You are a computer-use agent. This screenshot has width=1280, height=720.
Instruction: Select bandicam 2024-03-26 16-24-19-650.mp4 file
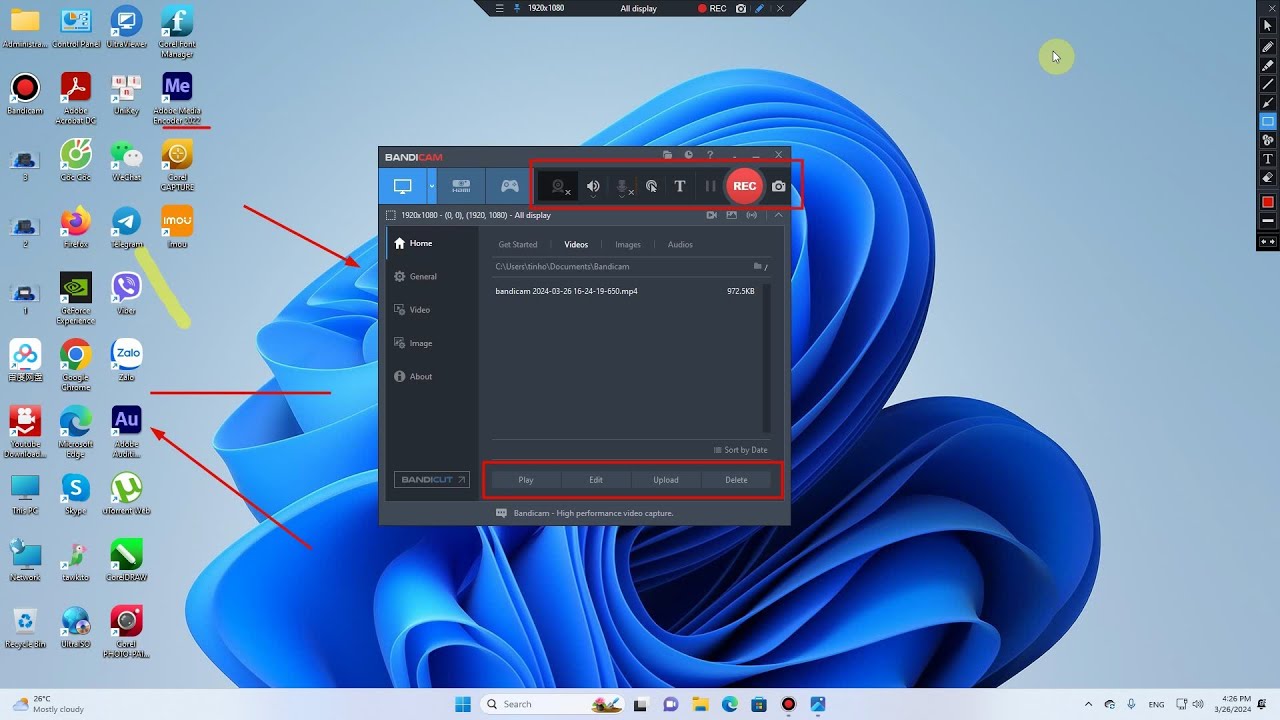pos(626,291)
